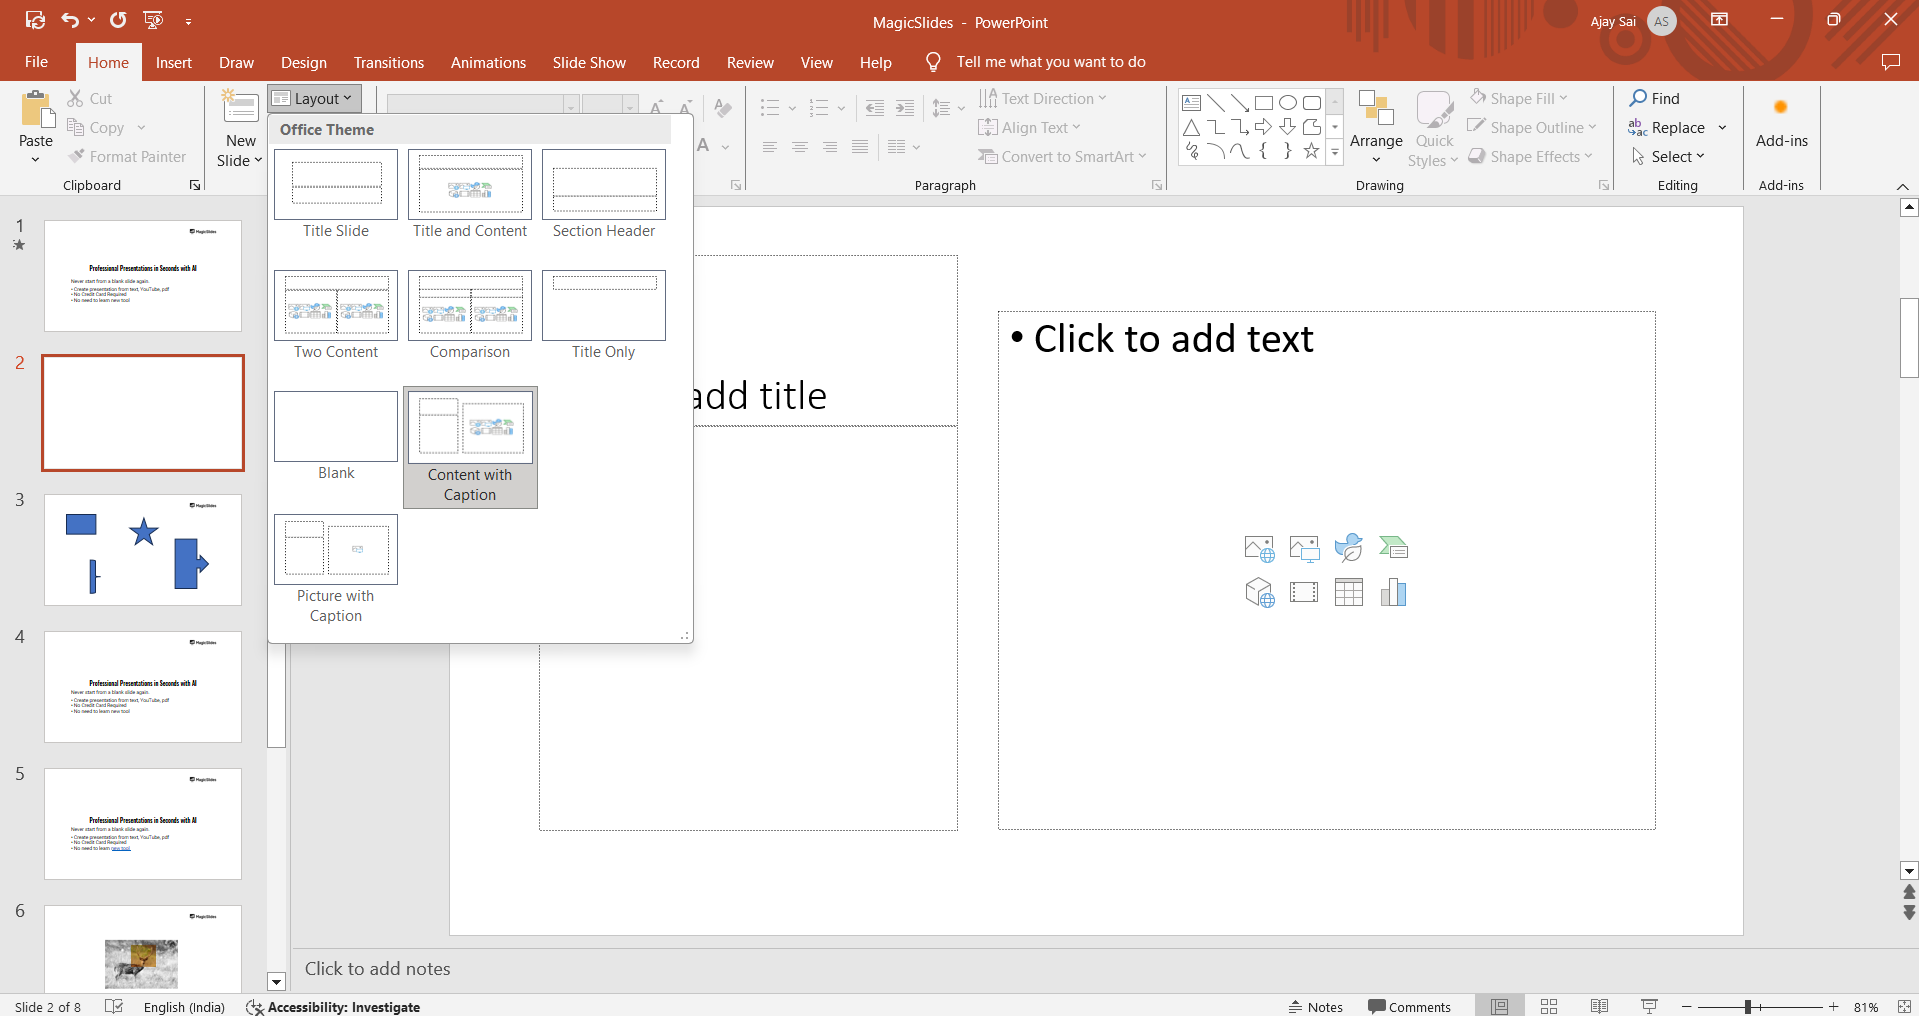Expand the Layout dropdown
Viewport: 1919px width, 1016px height.
pos(314,98)
